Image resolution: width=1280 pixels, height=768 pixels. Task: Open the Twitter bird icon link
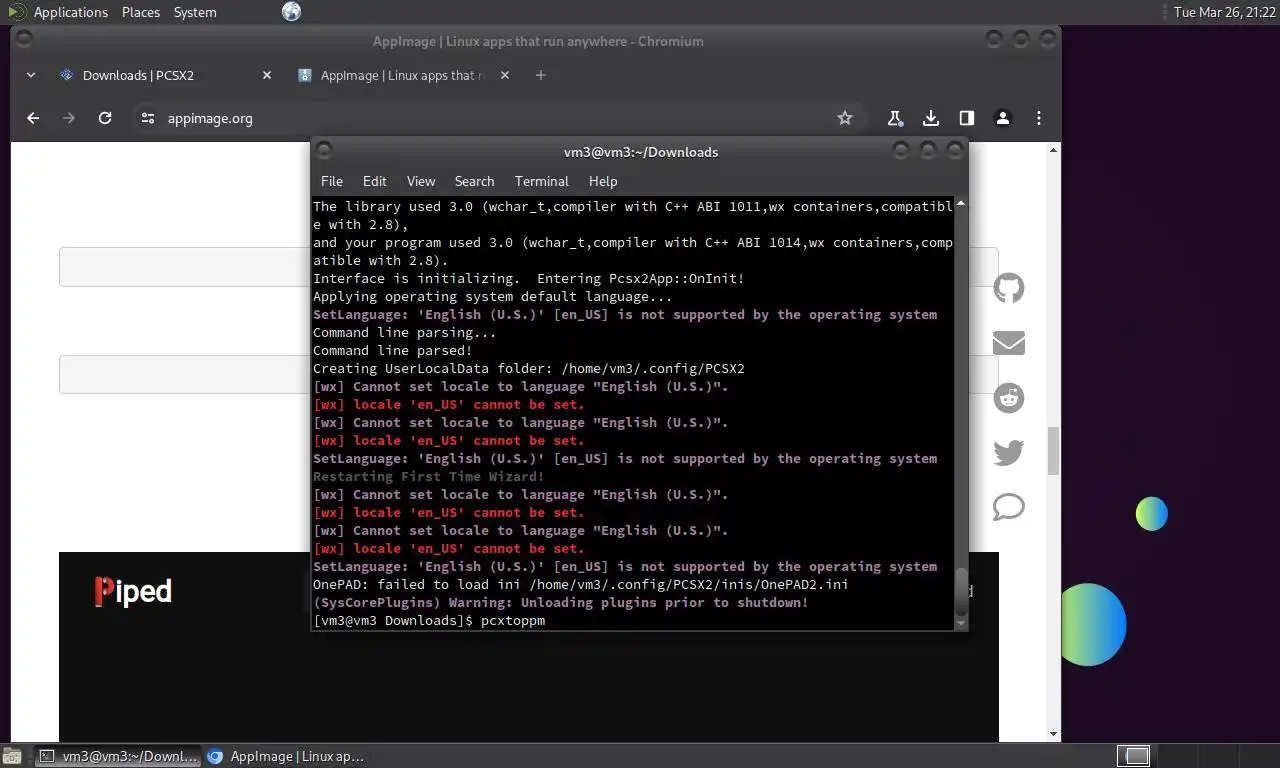pos(1009,453)
